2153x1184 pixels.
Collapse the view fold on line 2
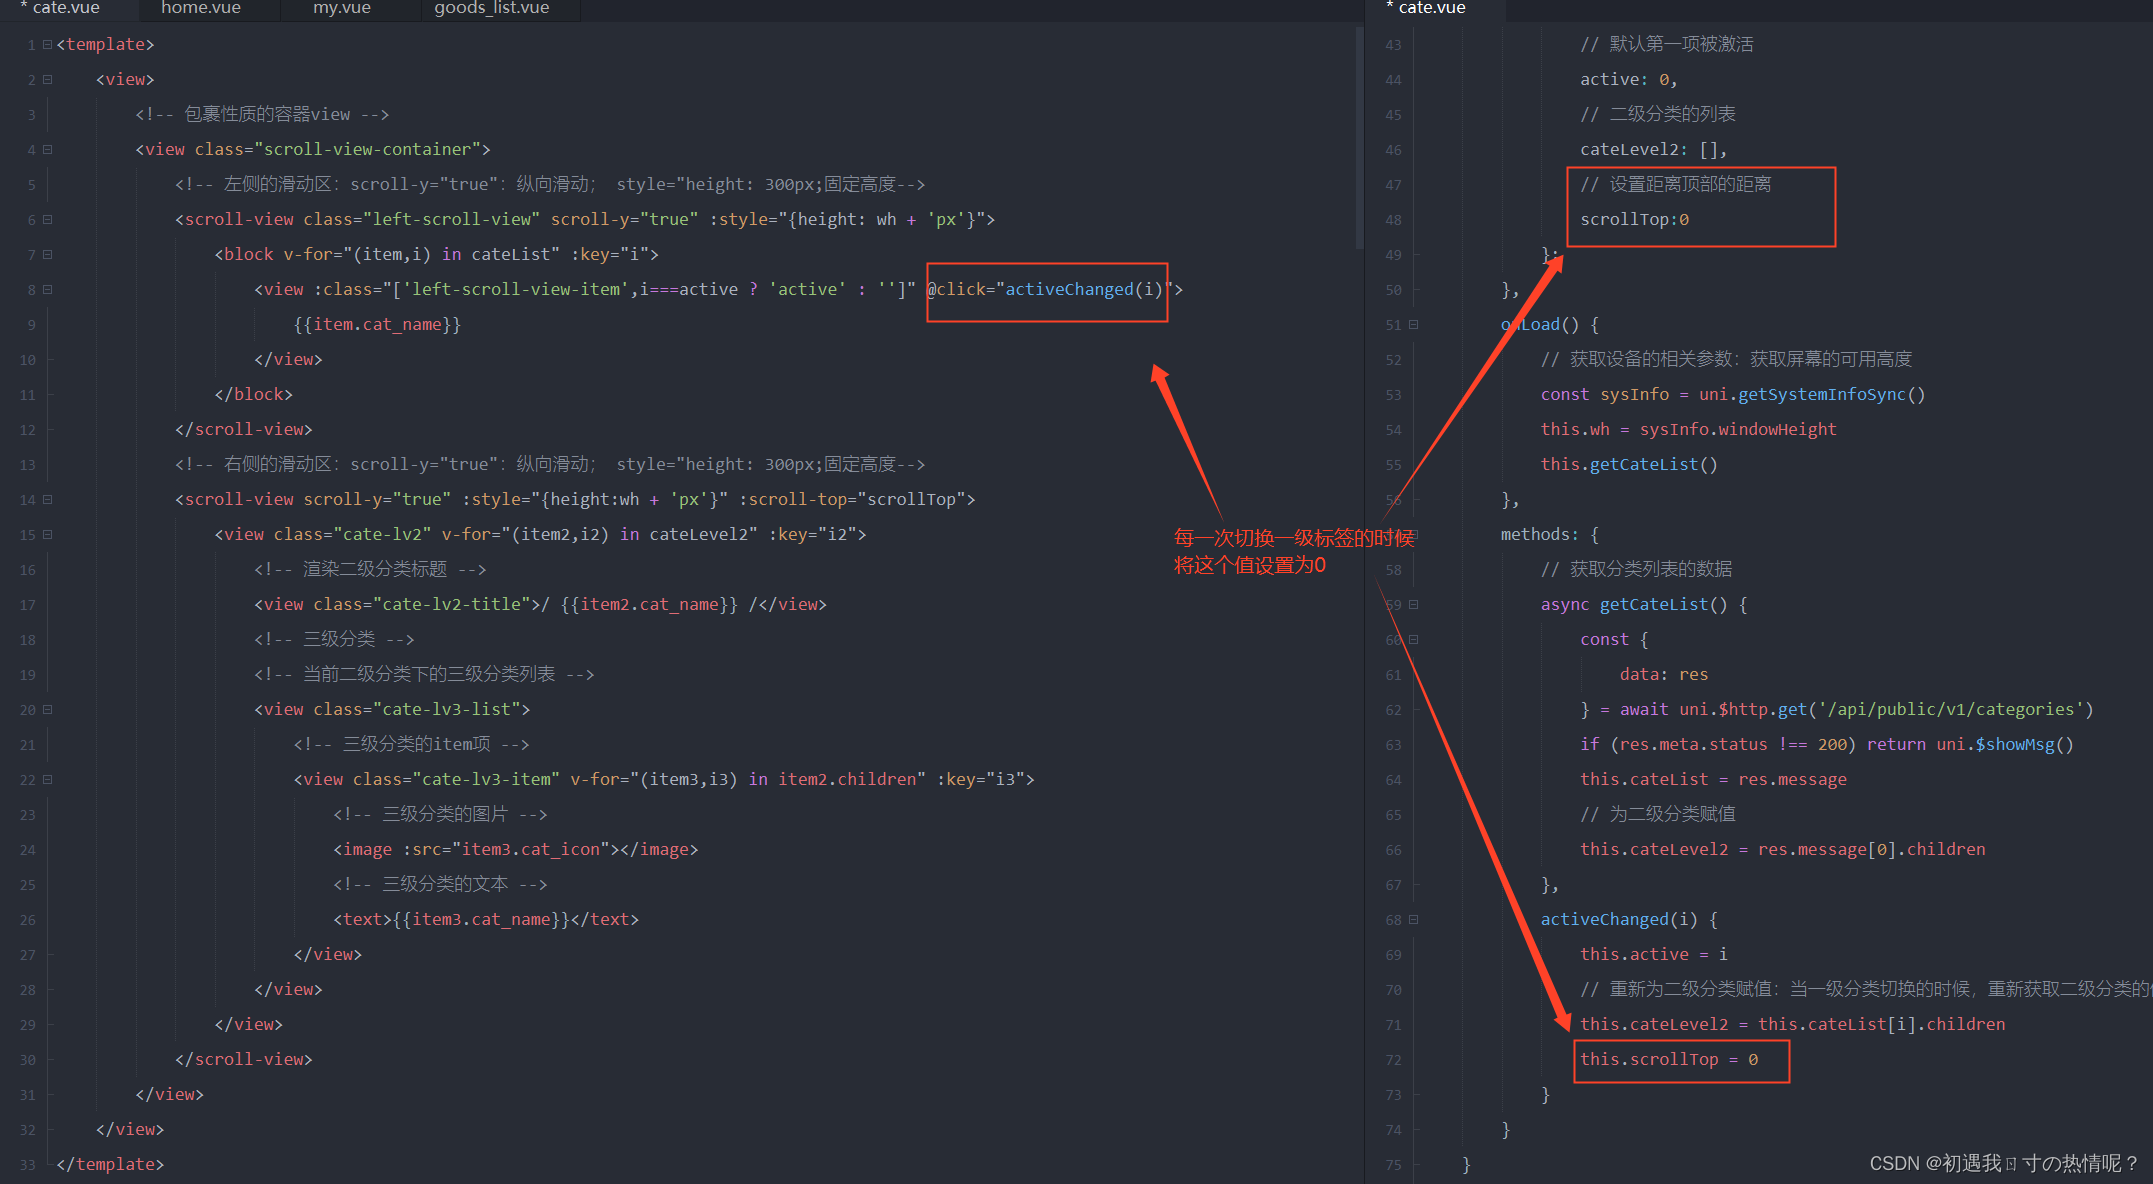coord(47,80)
